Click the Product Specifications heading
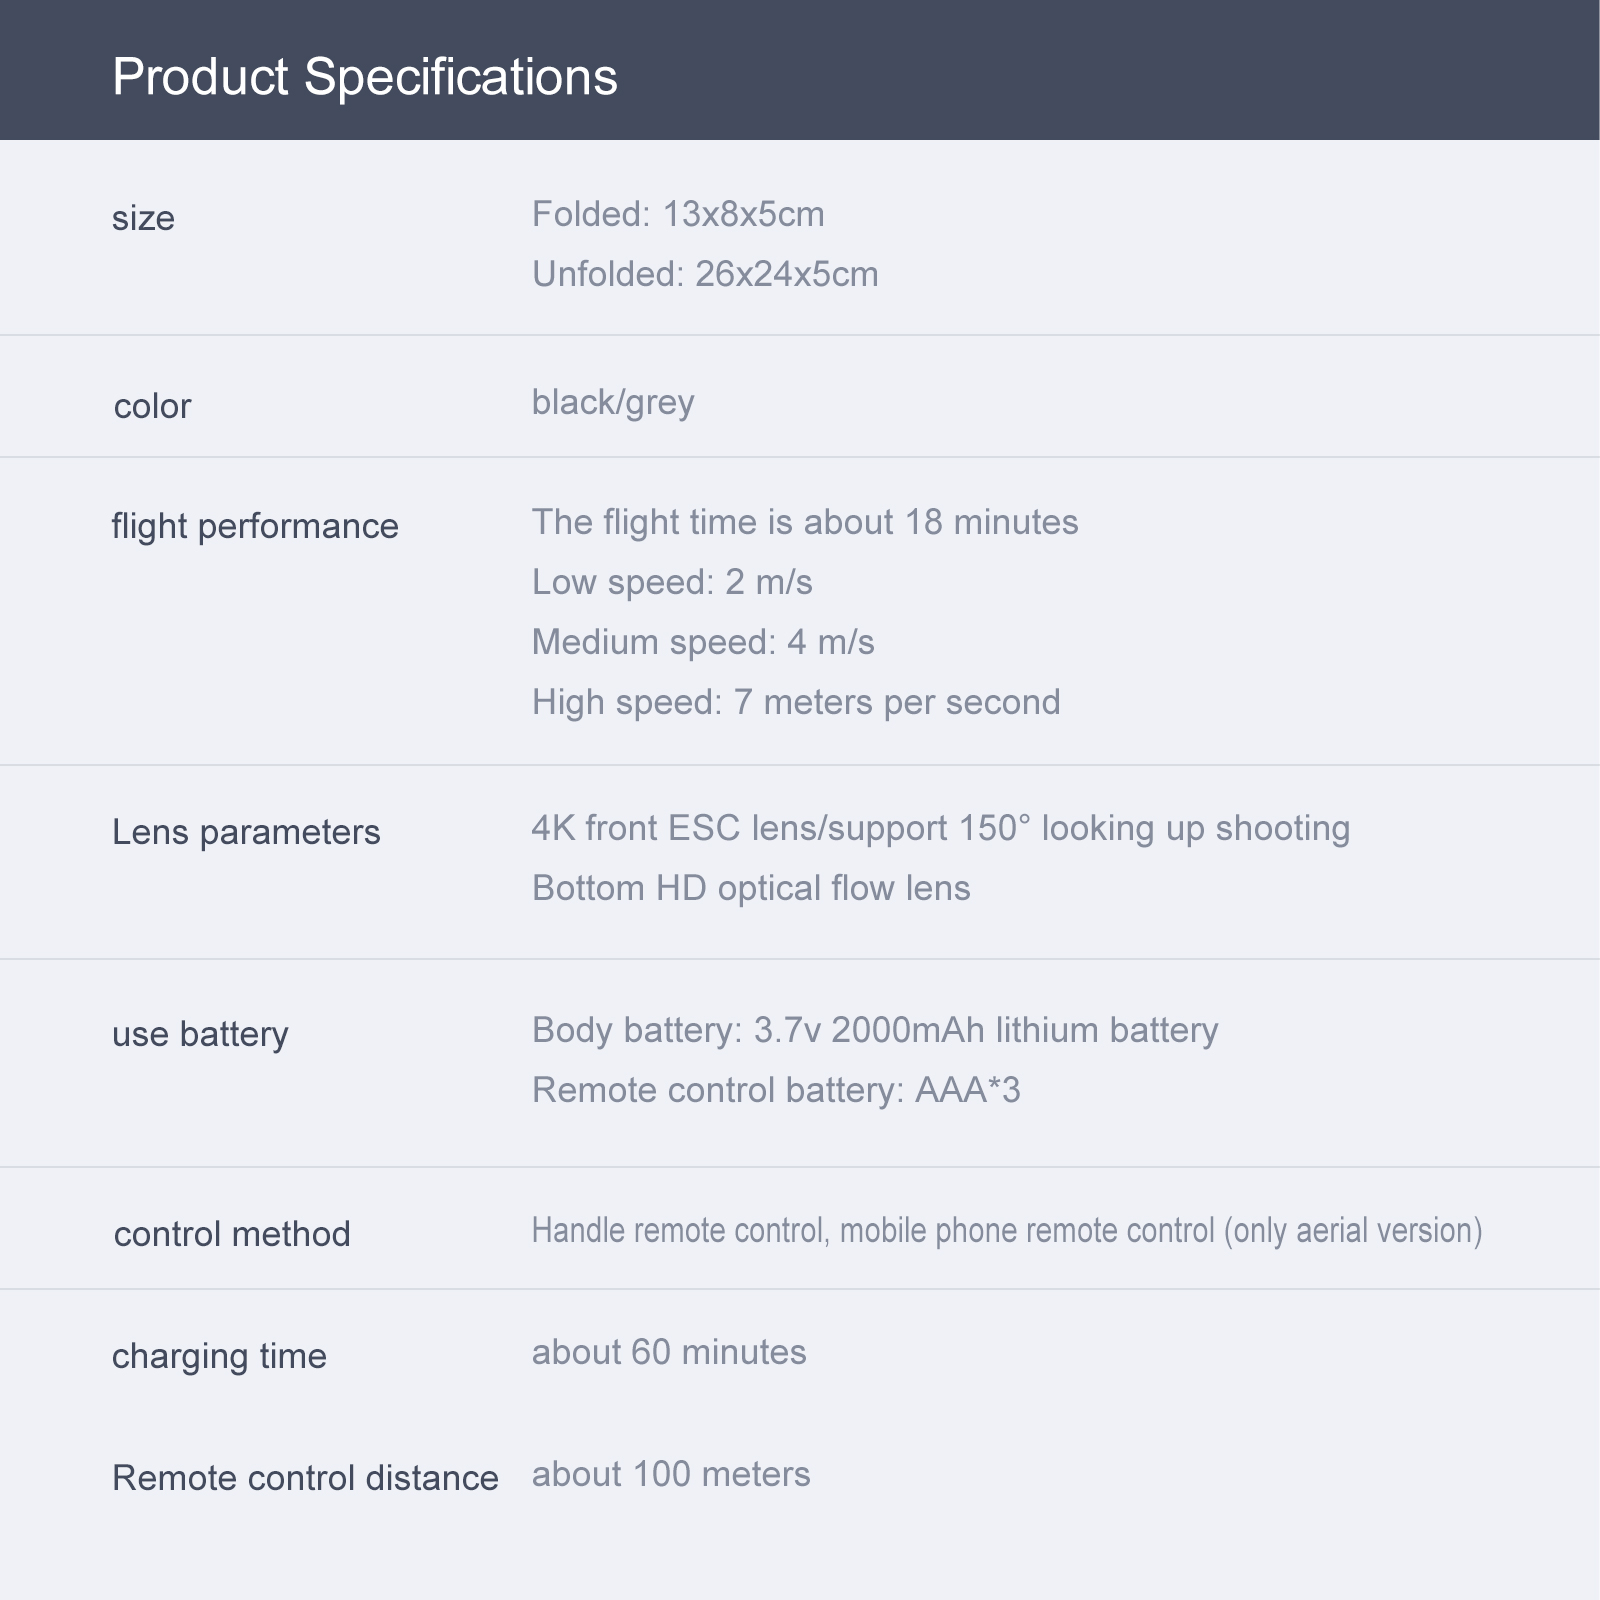The width and height of the screenshot is (1600, 1600). tap(365, 77)
